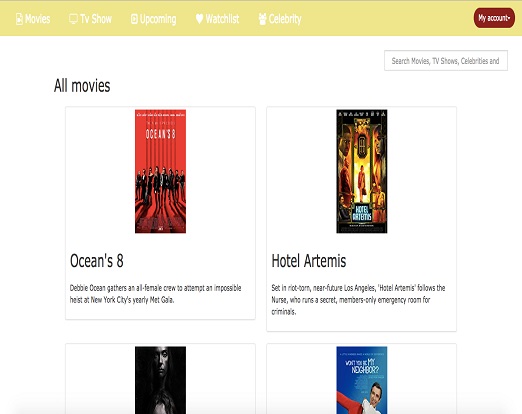Click the My account dropdown caret
This screenshot has height=414, width=522.
click(509, 18)
